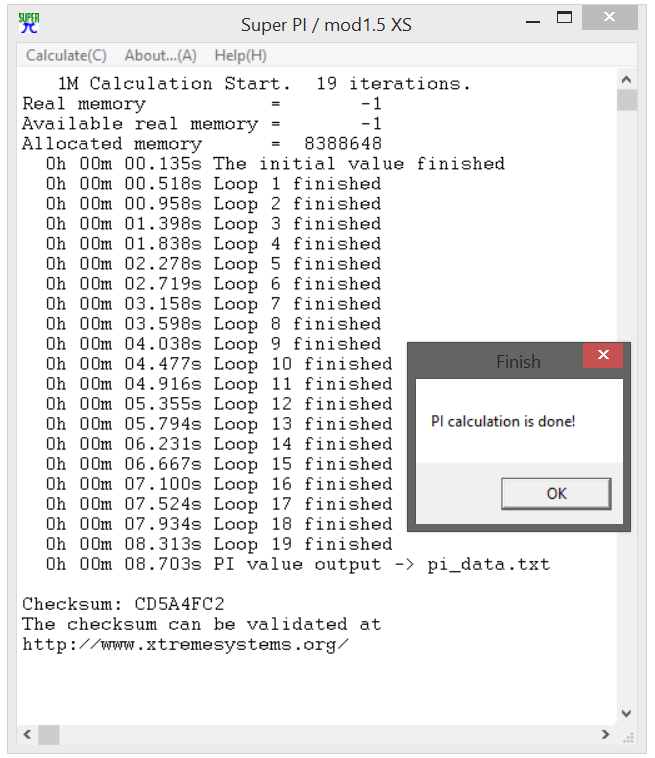Click the Checksum CD5A4FC2 line
This screenshot has width=655, height=758.
point(123,604)
